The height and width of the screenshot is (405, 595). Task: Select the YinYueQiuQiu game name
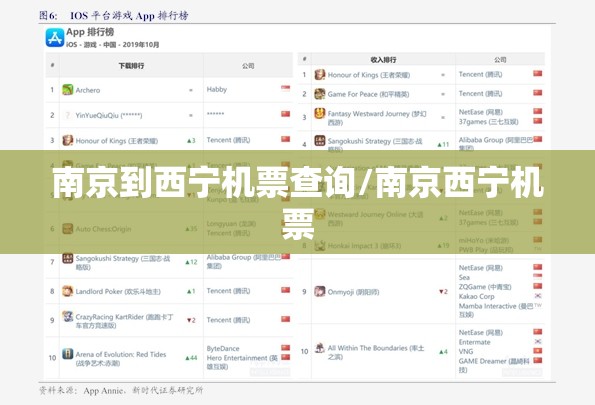click(109, 115)
